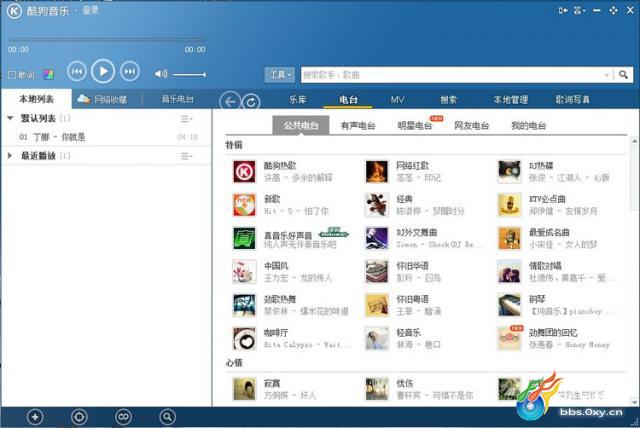This screenshot has height=428, width=640.
Task: Play the 中国风 station icon
Action: (x=244, y=272)
